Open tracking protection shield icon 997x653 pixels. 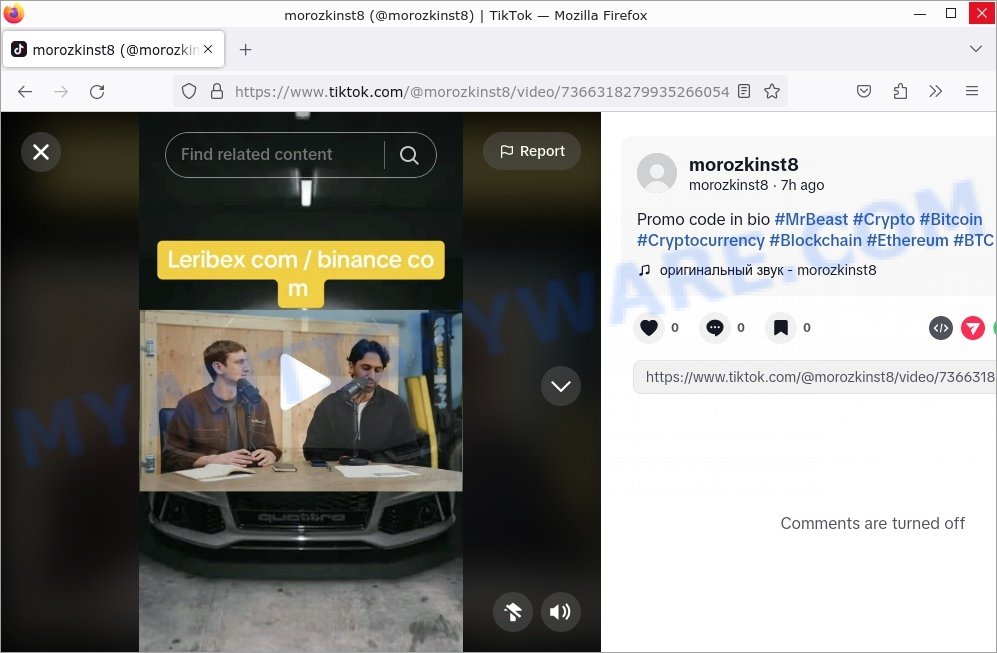189,92
